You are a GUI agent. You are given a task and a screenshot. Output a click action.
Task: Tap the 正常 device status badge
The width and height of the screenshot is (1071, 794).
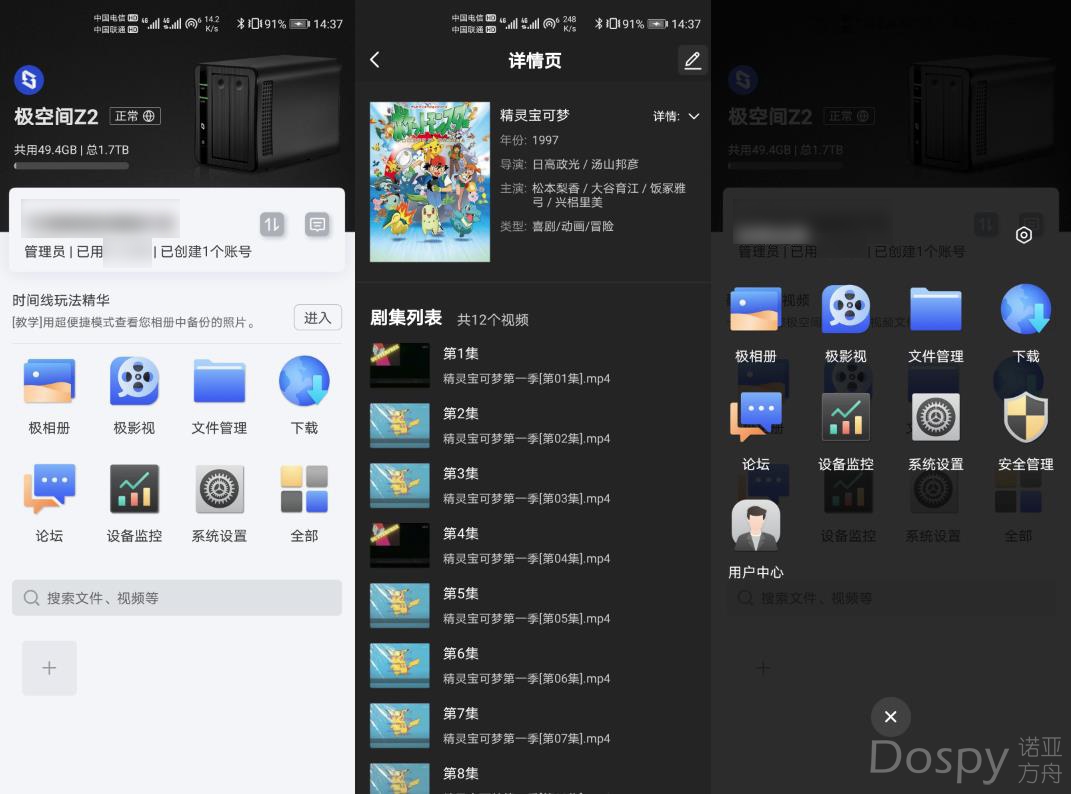[135, 116]
